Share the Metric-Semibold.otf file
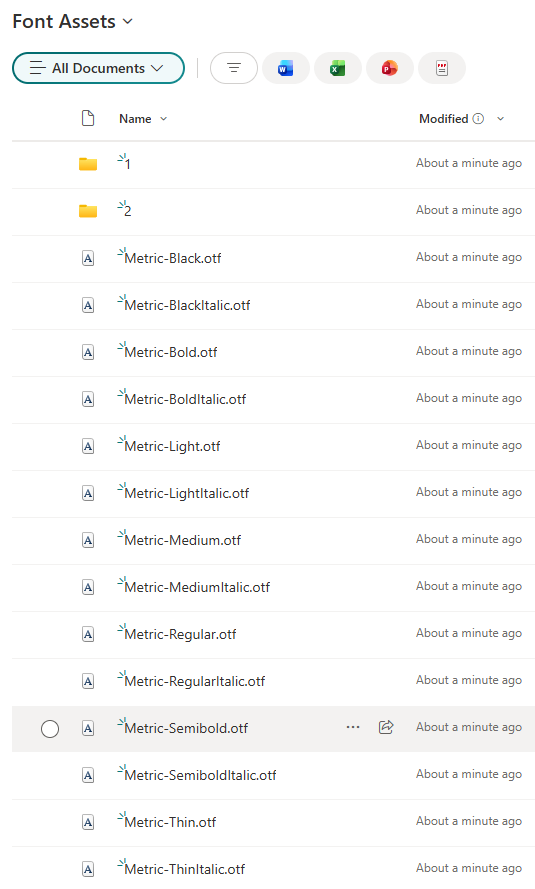Viewport: 535px width, 889px height. click(386, 727)
